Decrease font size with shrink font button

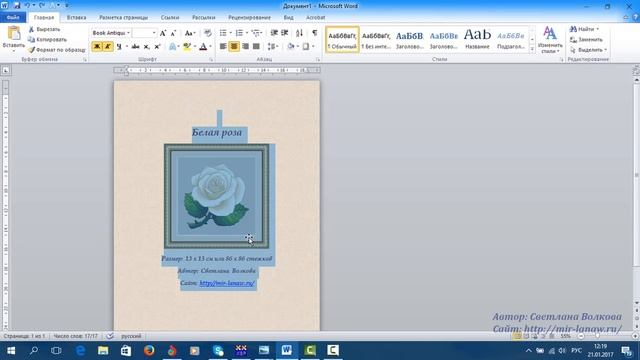pyautogui.click(x=173, y=33)
